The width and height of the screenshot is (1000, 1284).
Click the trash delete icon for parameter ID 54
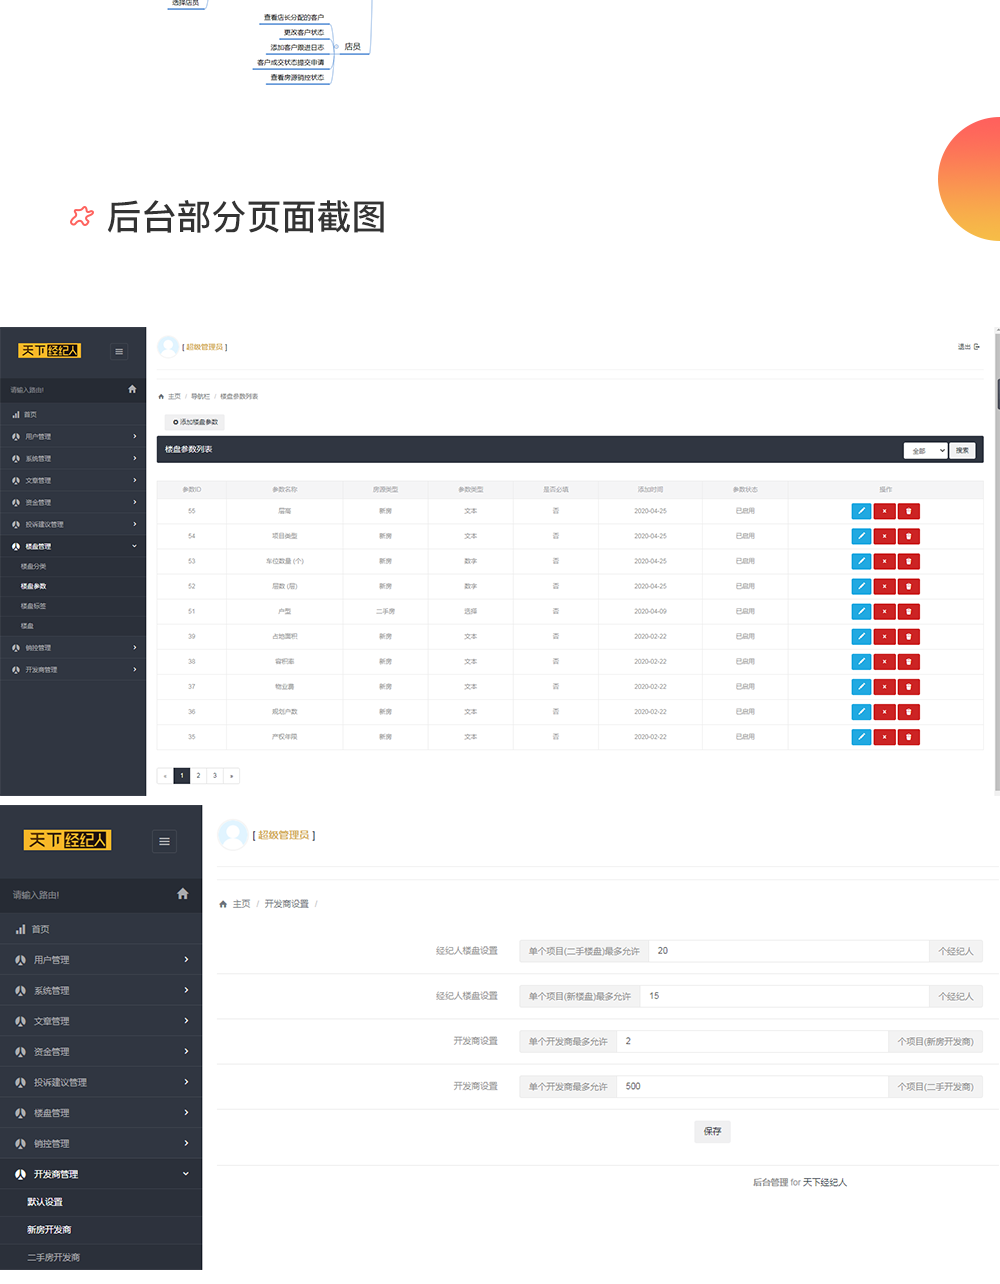point(908,536)
